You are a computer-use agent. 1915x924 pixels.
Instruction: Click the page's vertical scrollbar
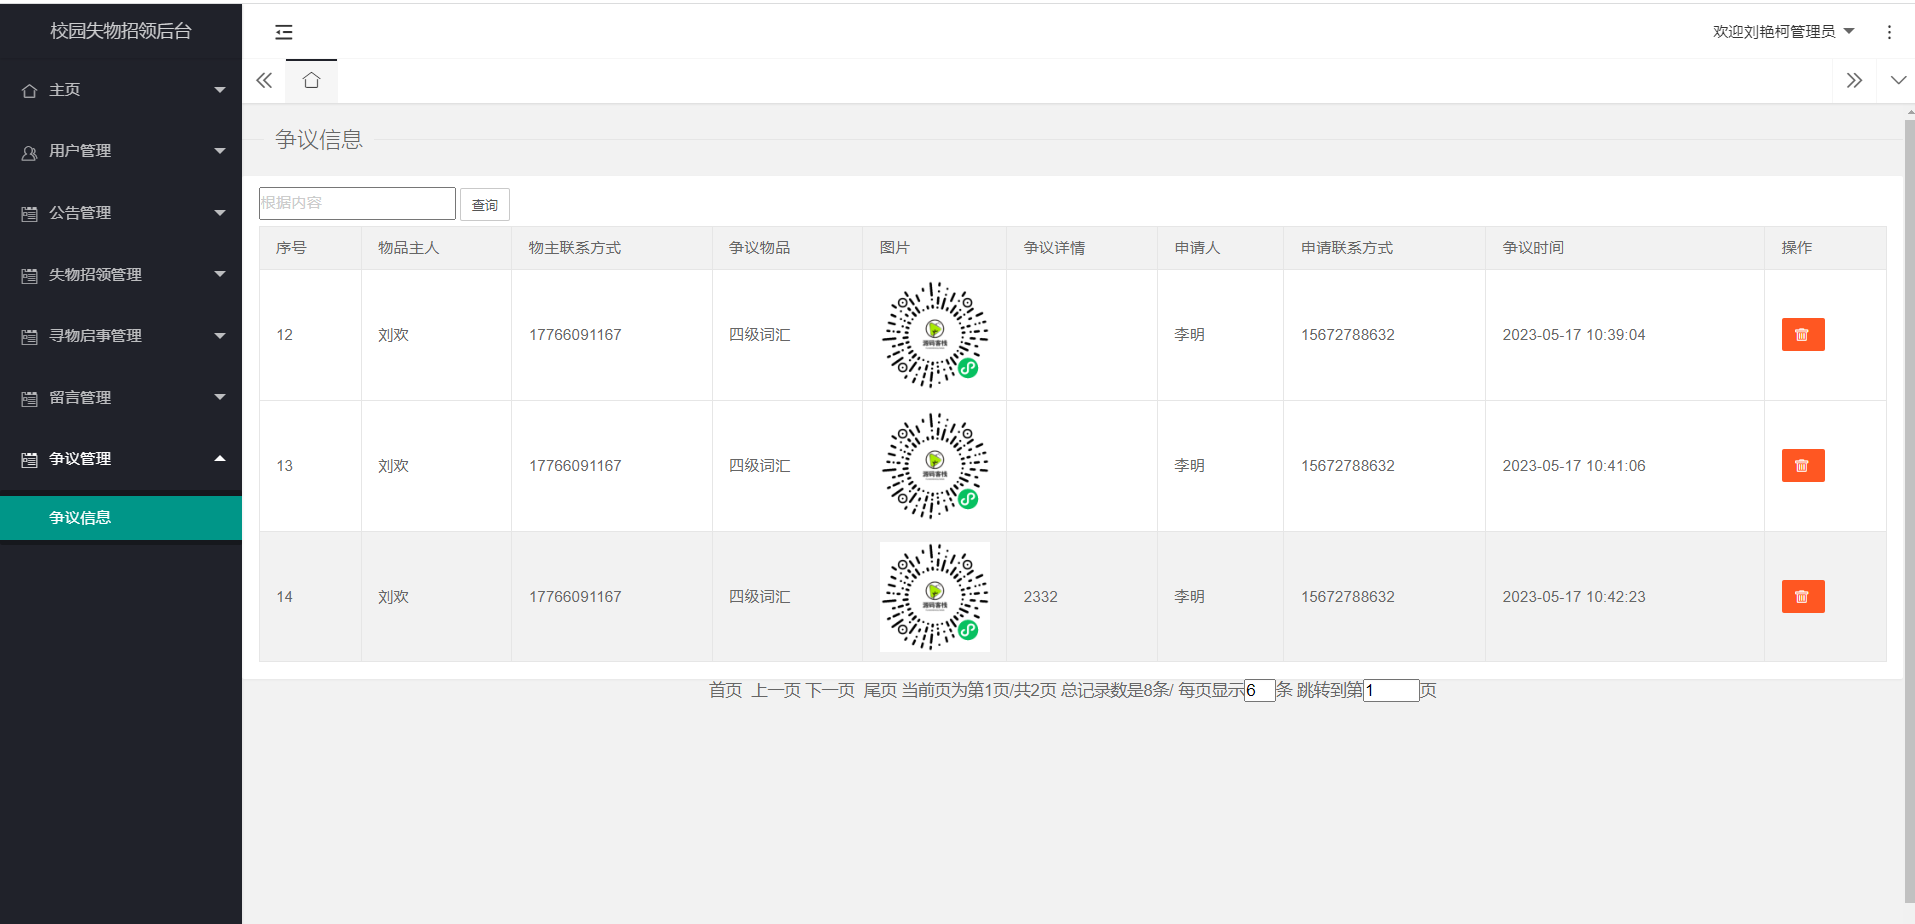pos(1909,510)
